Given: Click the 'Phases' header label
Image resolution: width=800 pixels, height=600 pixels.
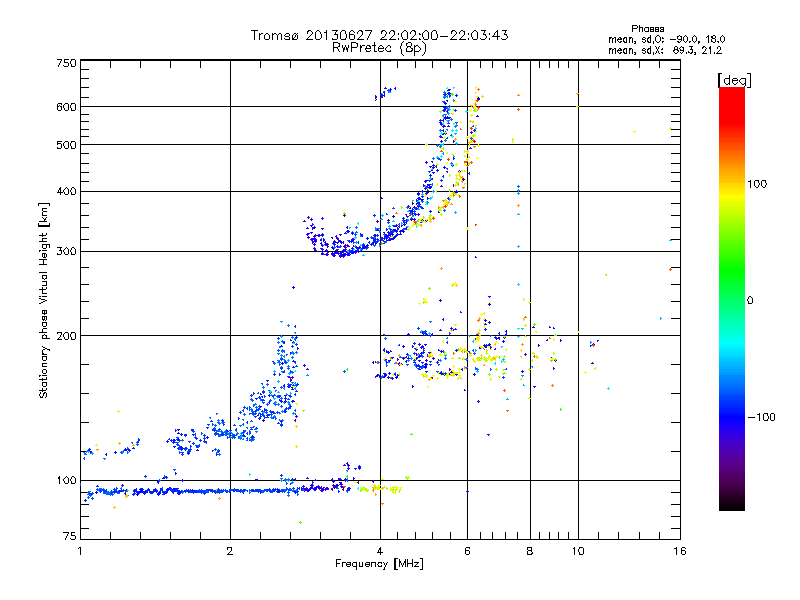Looking at the screenshot, I should coord(647,29).
